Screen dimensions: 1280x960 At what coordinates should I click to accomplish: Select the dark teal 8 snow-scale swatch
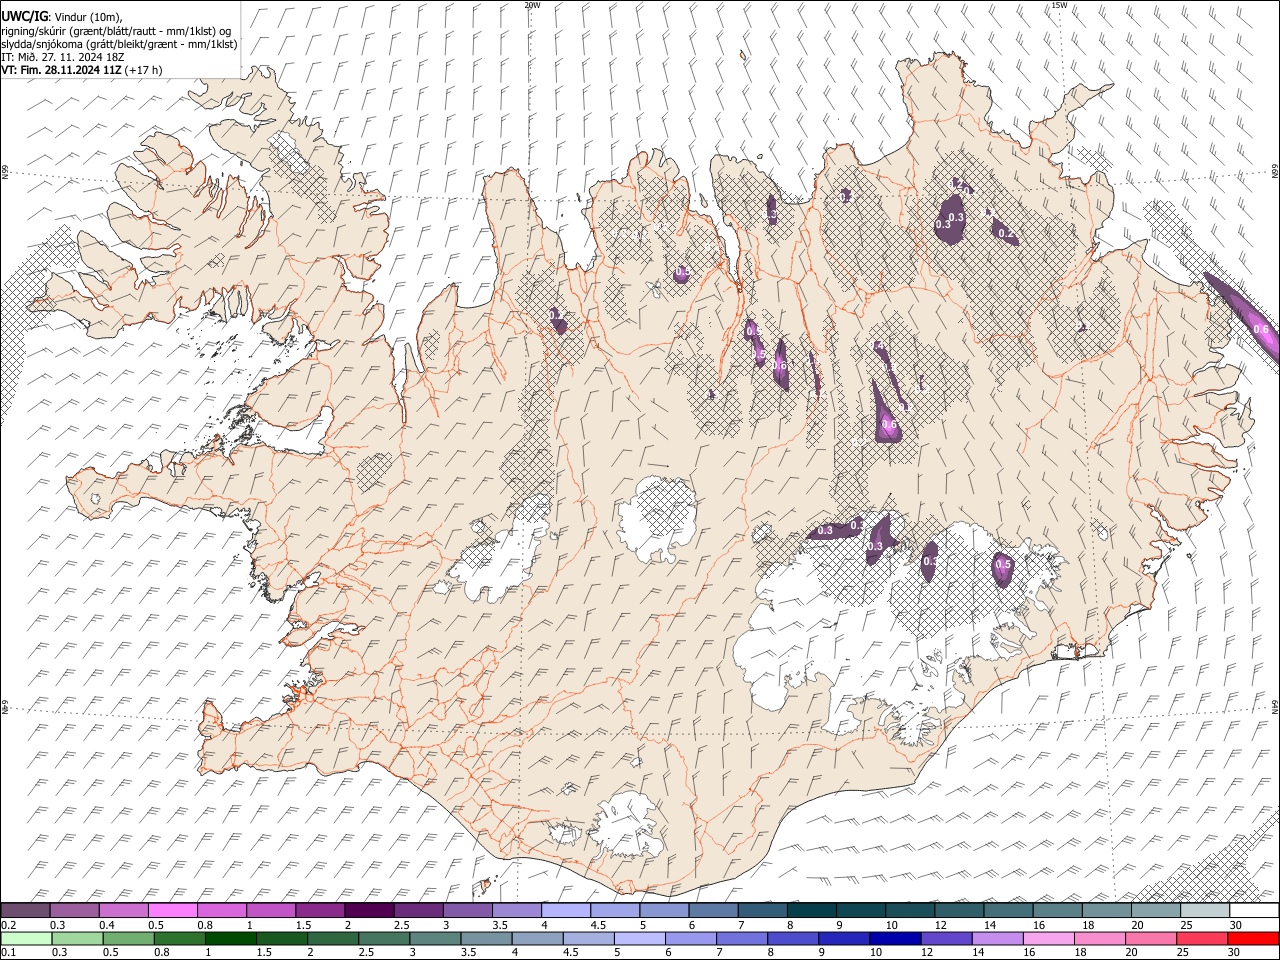pos(812,910)
